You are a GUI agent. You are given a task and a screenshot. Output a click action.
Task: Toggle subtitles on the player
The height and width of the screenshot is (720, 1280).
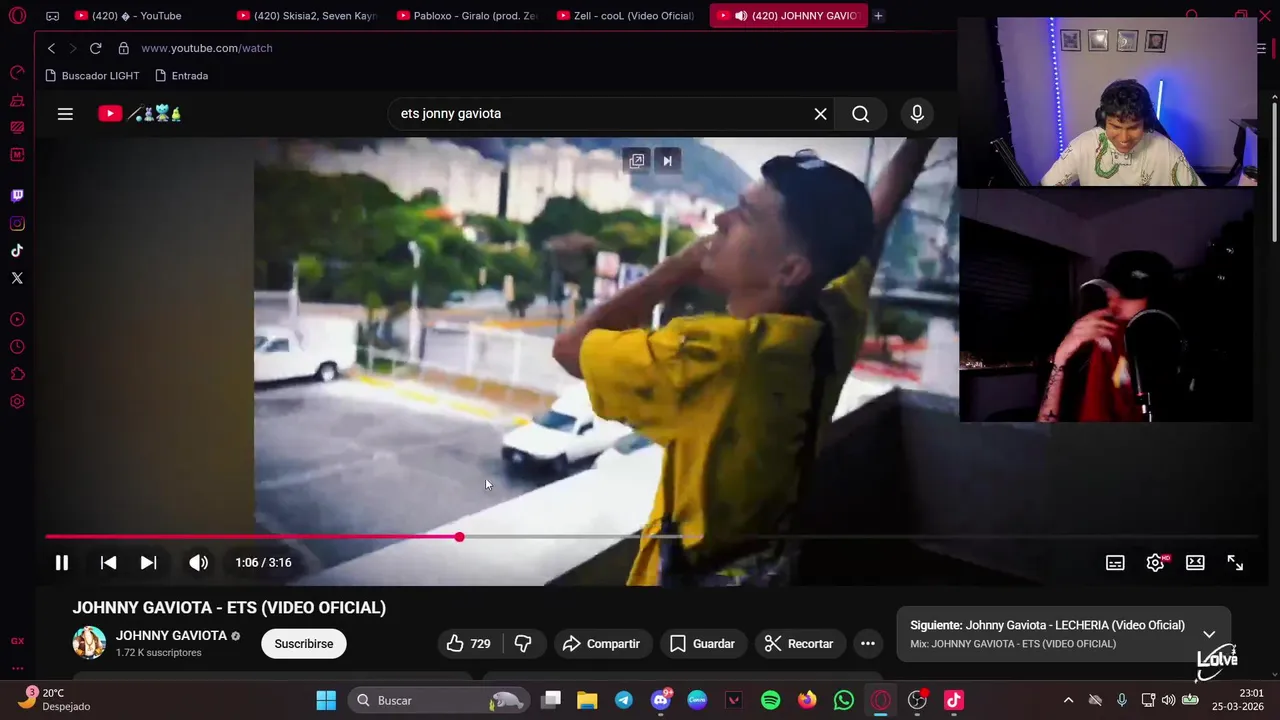pos(1115,563)
